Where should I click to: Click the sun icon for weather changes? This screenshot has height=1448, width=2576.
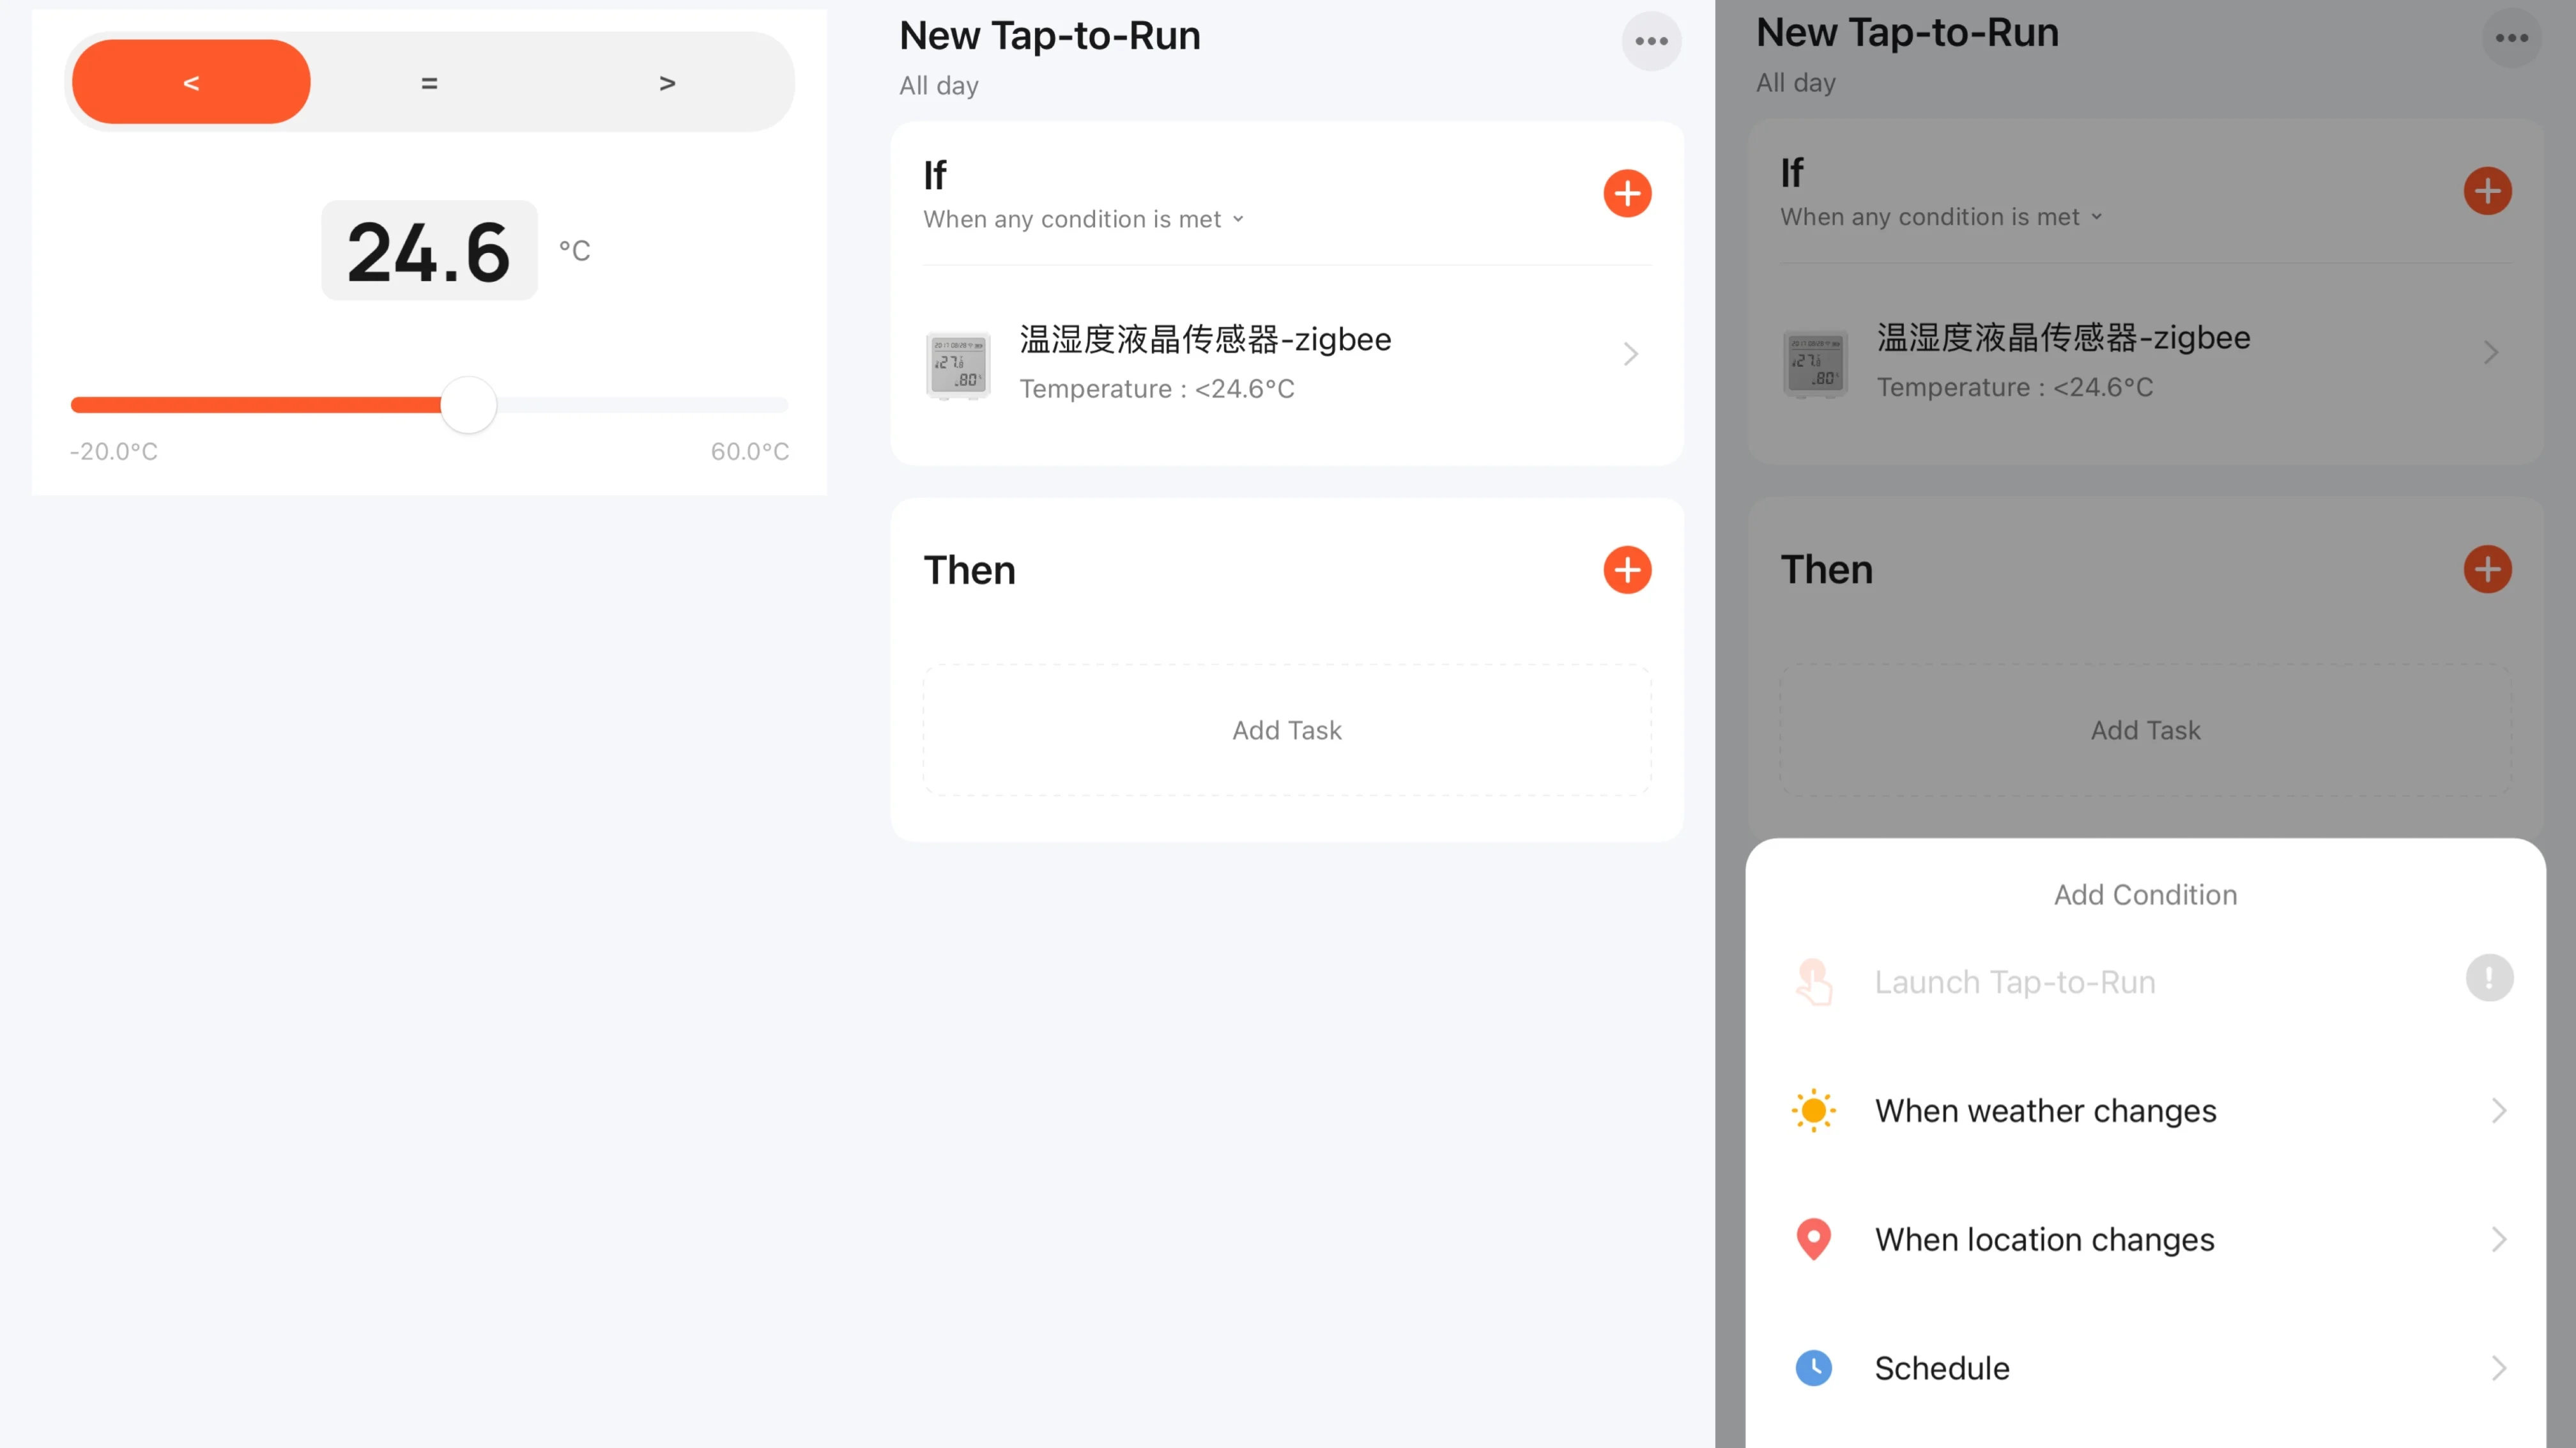(x=1813, y=1111)
